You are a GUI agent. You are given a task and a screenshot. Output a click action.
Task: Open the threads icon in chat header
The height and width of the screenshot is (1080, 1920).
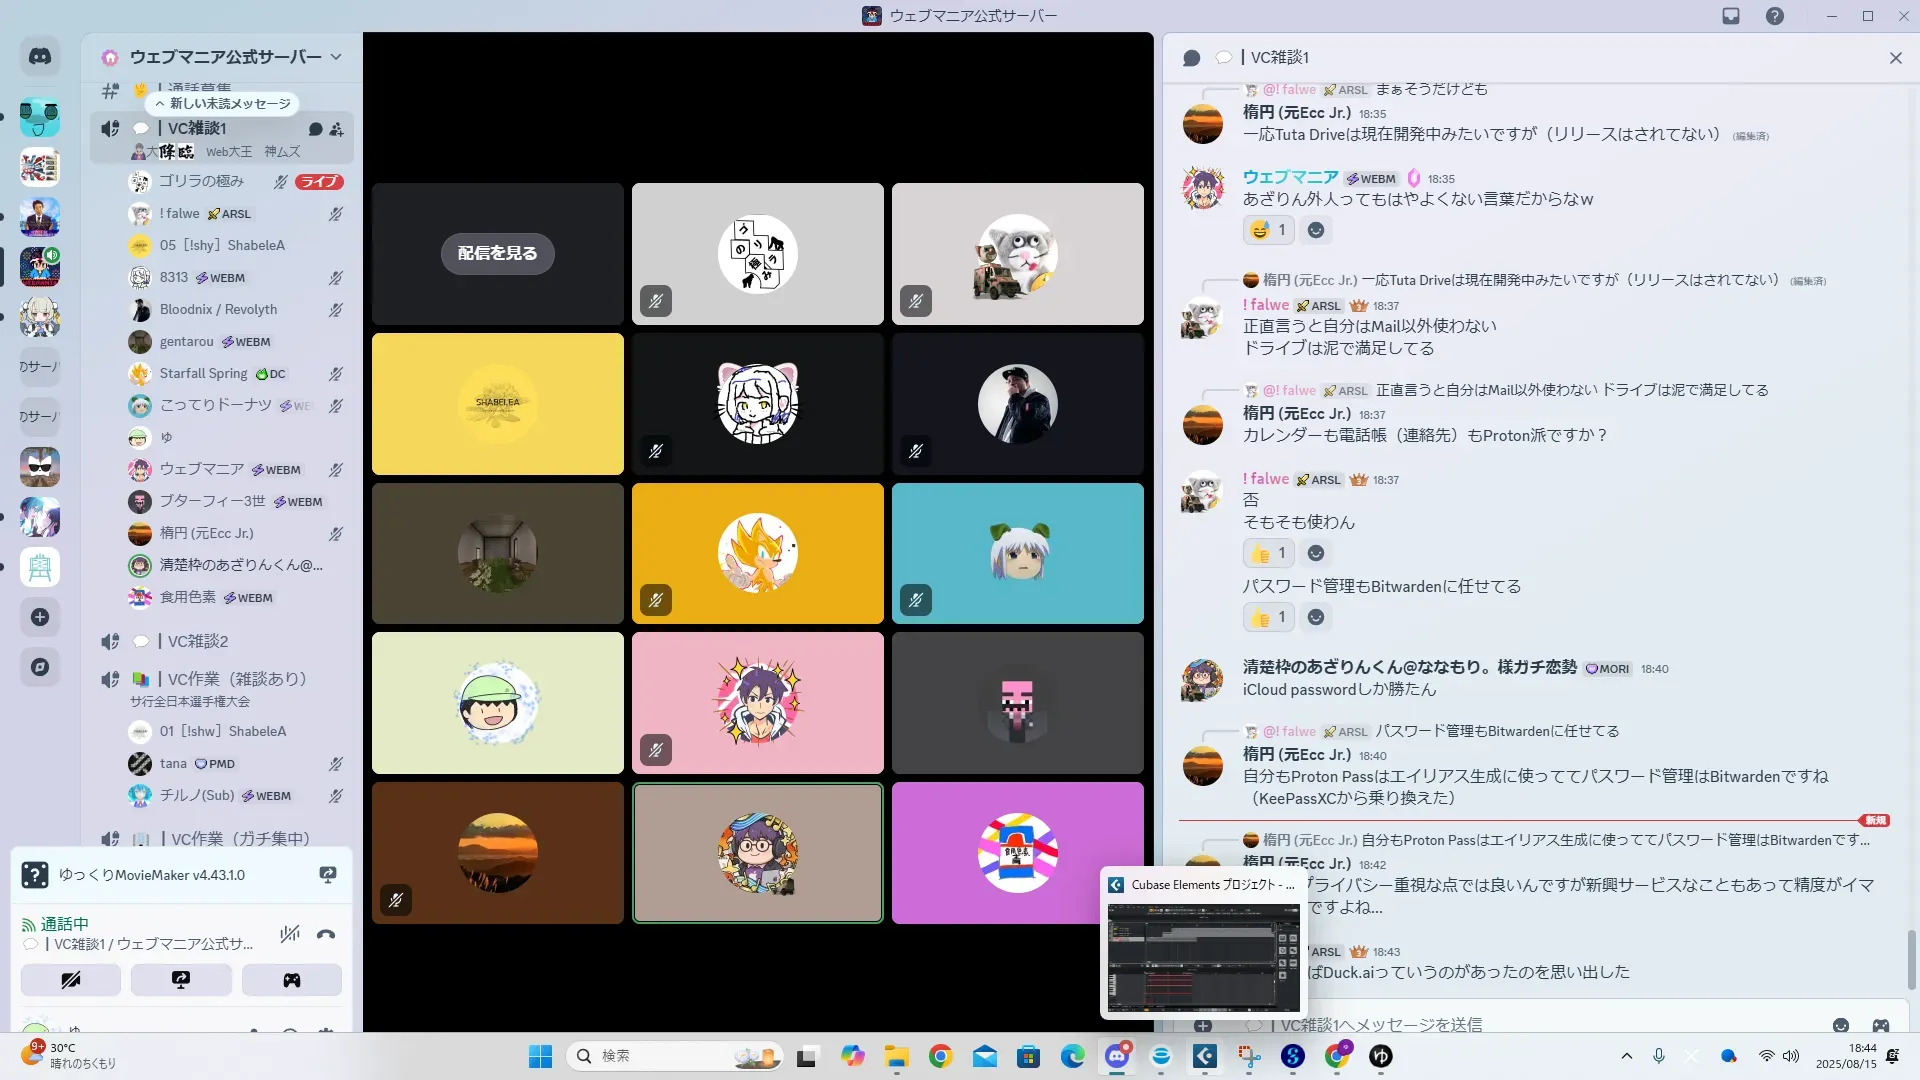(x=1191, y=58)
